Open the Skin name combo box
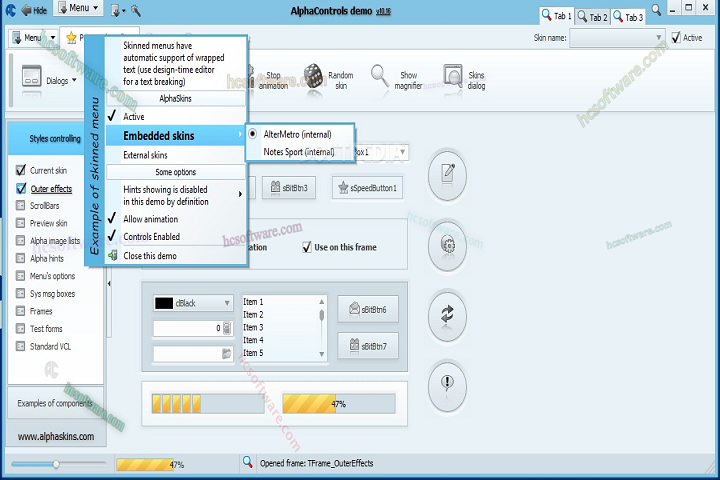 [617, 38]
